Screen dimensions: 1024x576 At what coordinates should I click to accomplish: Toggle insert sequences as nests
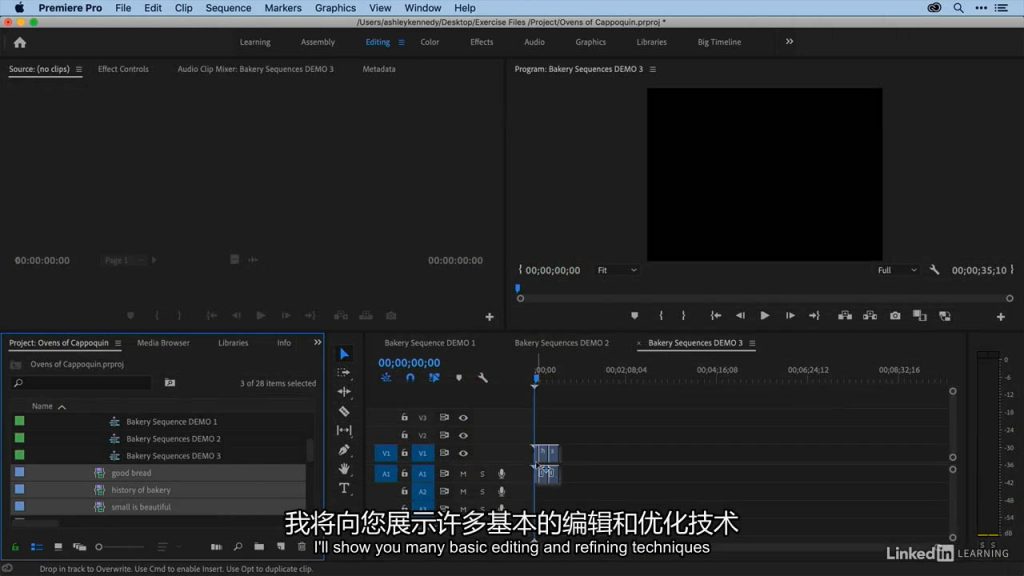click(x=386, y=377)
